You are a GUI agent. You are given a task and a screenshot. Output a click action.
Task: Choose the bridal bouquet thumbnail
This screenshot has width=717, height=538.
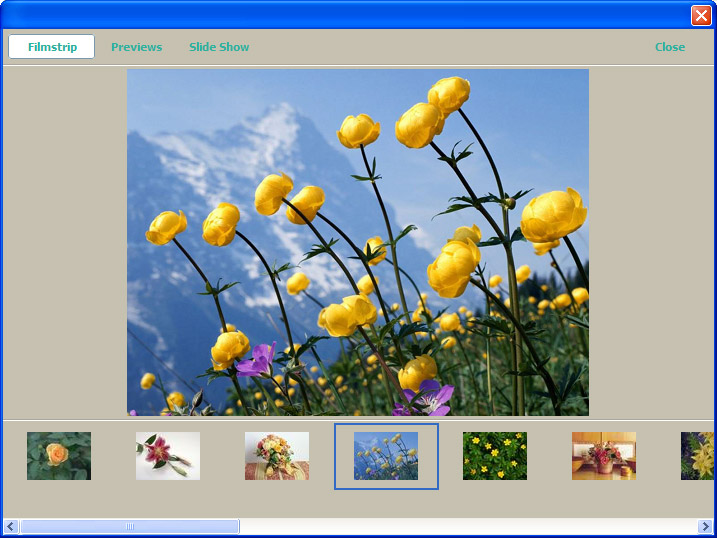pyautogui.click(x=277, y=456)
